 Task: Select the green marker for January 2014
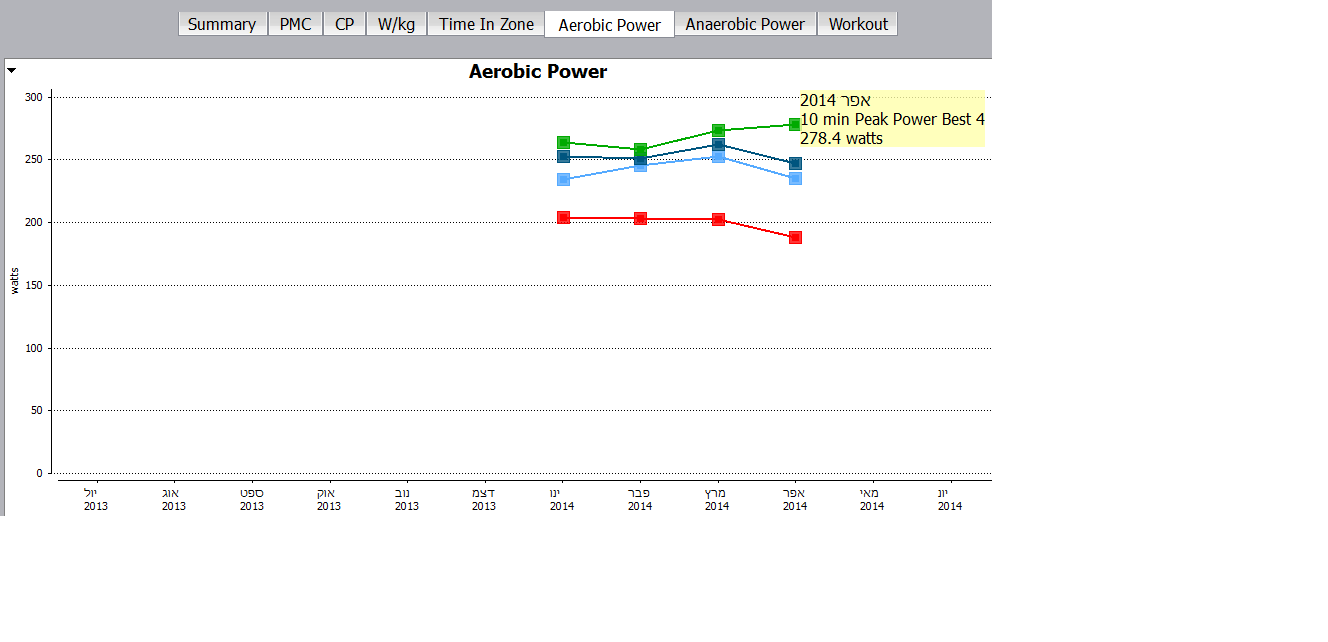(x=563, y=143)
